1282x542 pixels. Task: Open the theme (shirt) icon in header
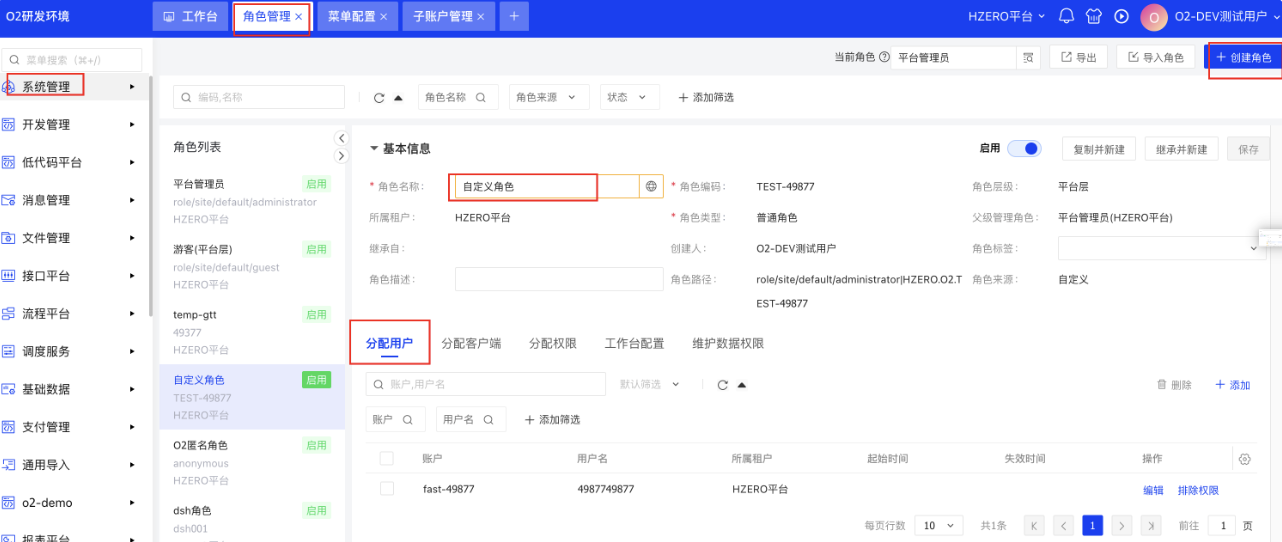pos(1094,16)
